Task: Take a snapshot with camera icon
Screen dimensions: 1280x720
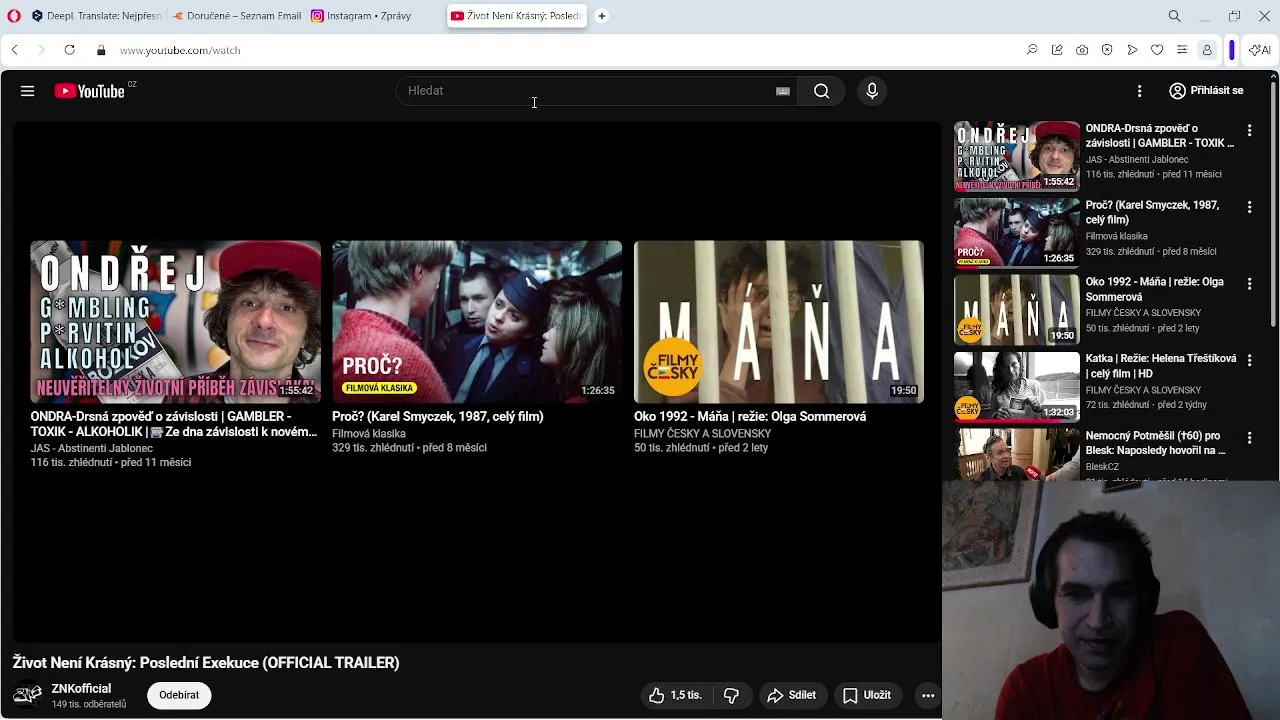Action: (1082, 50)
